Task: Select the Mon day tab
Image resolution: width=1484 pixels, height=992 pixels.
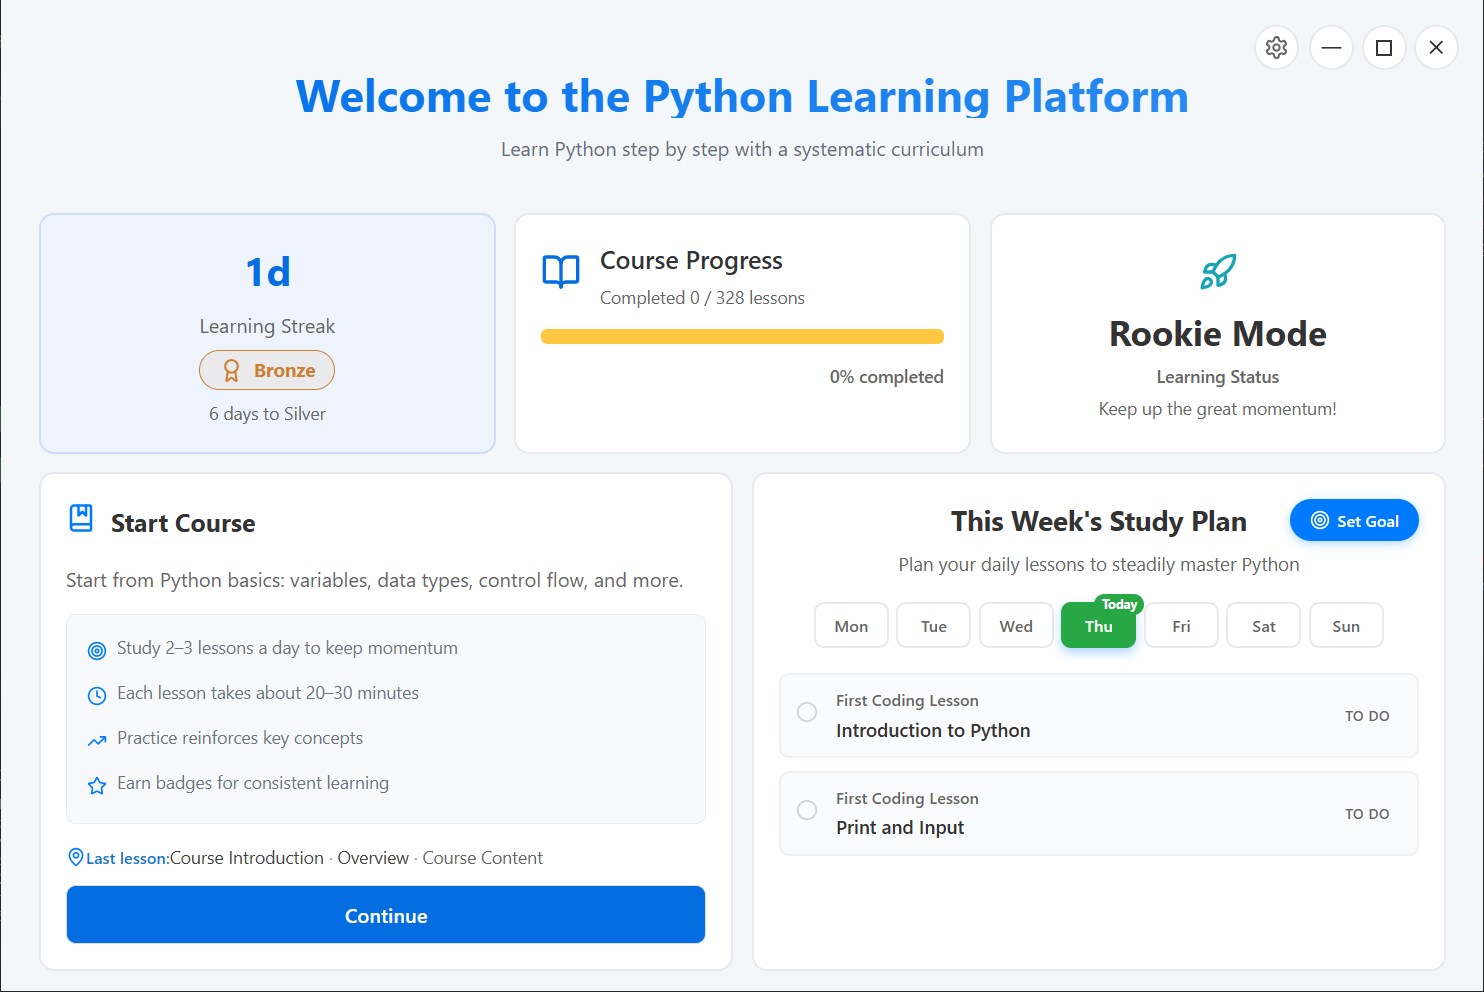Action: coord(851,626)
